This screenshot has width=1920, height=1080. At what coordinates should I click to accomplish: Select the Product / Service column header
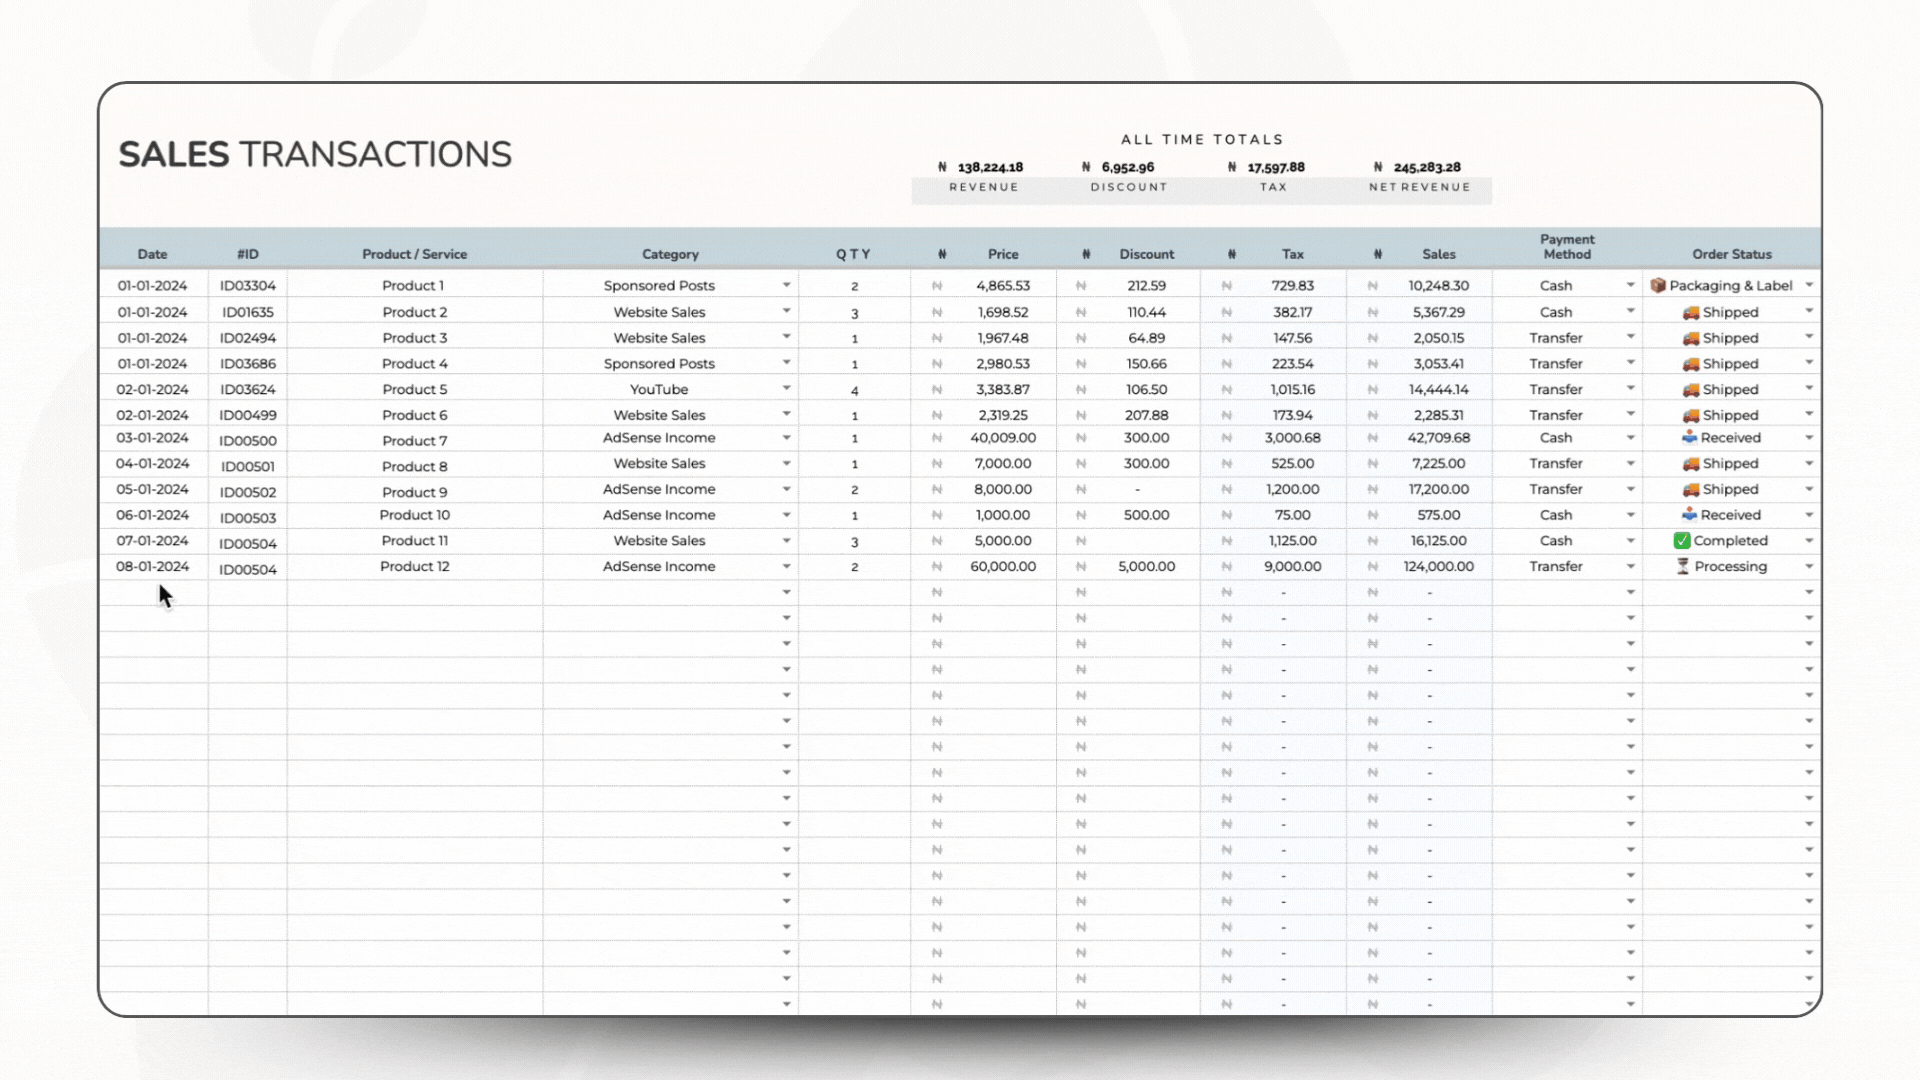pyautogui.click(x=414, y=255)
